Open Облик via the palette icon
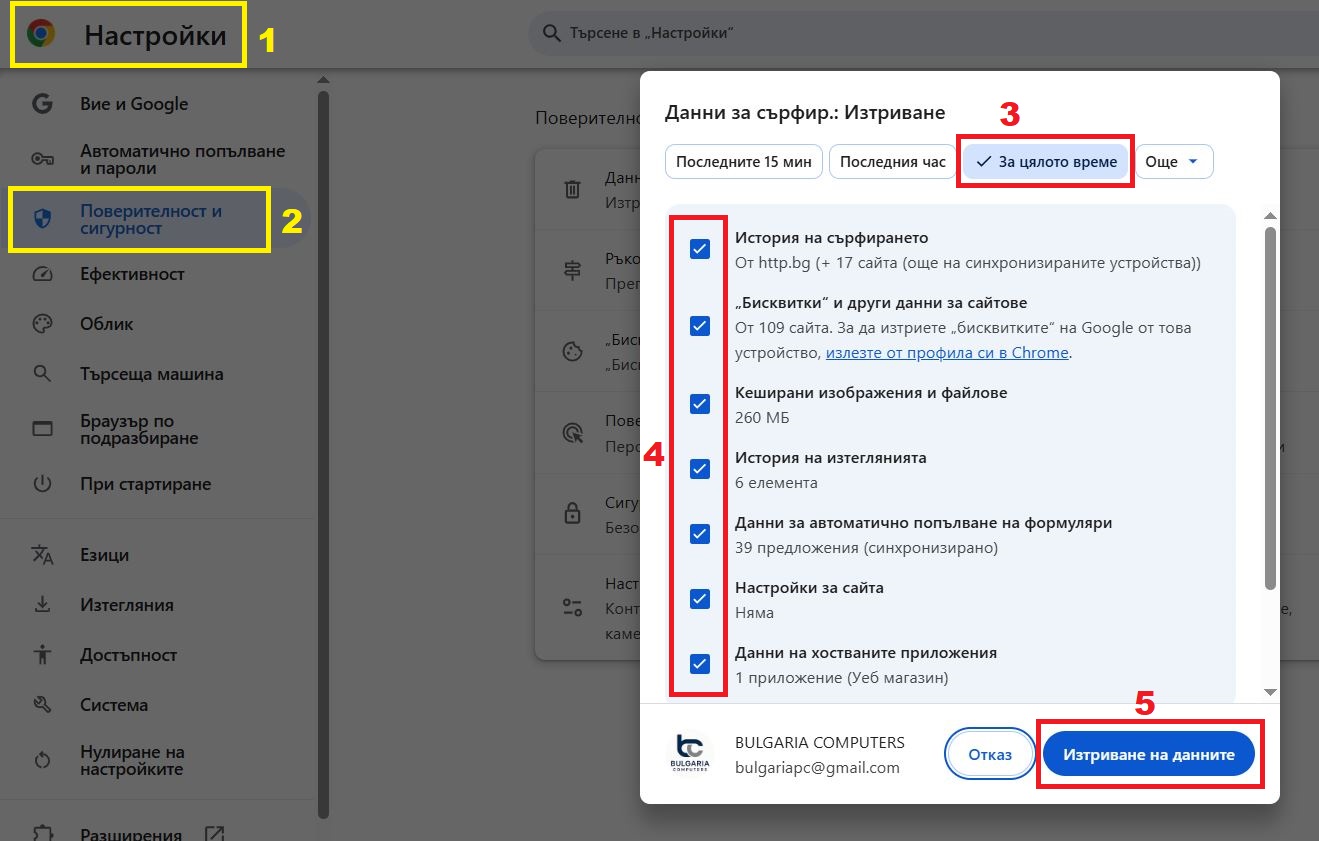The image size is (1319, 841). pyautogui.click(x=41, y=323)
